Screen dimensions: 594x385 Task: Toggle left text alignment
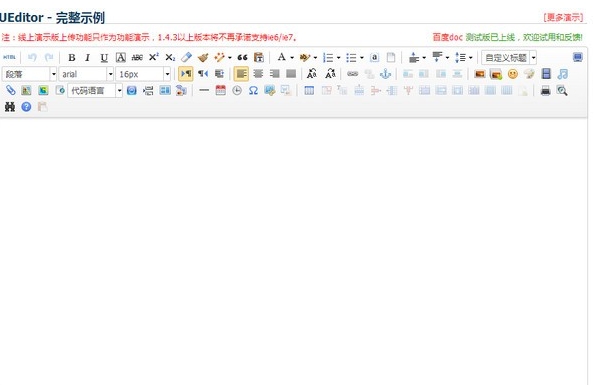pyautogui.click(x=241, y=74)
